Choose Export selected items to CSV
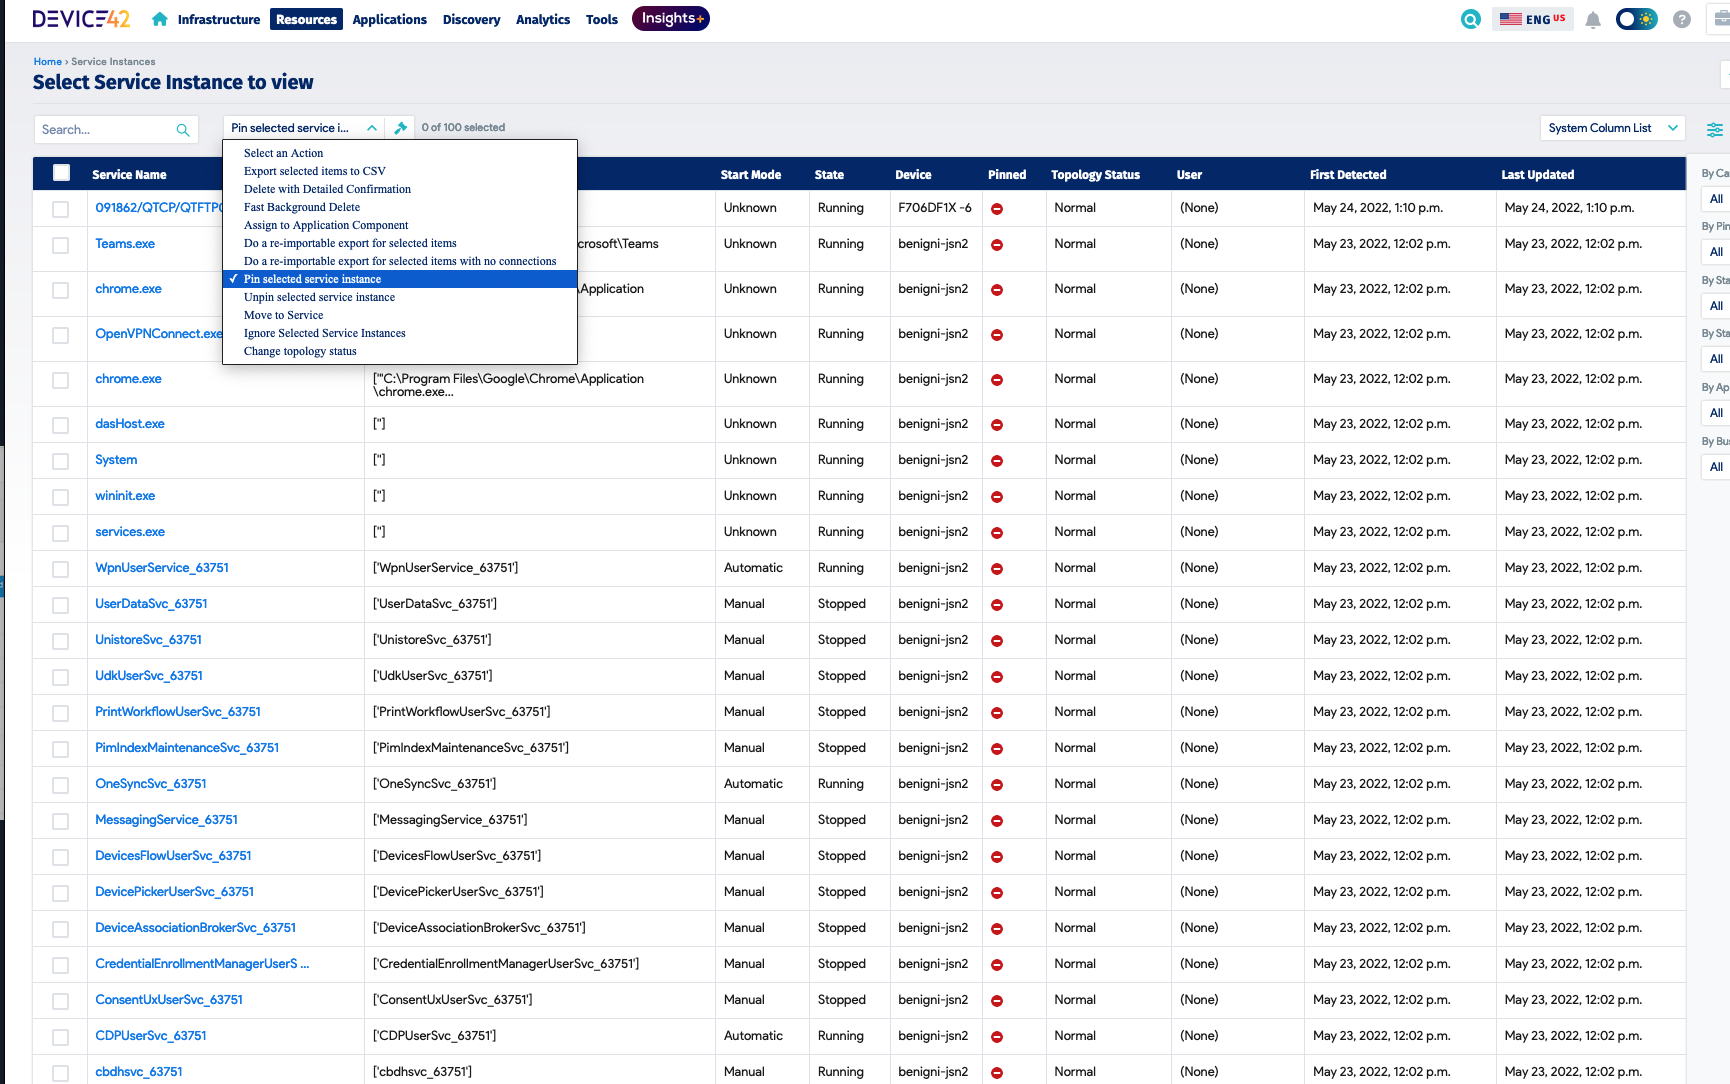 314,171
